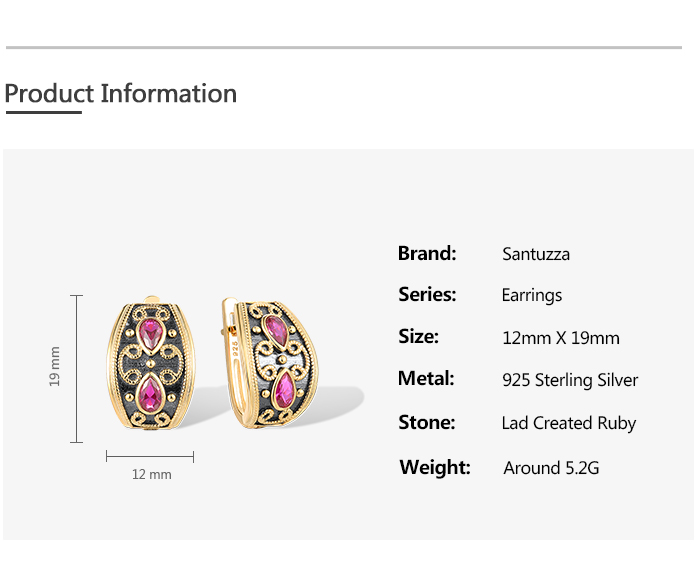
Task: Click the 12 mm width dimension label
Action: point(151,474)
